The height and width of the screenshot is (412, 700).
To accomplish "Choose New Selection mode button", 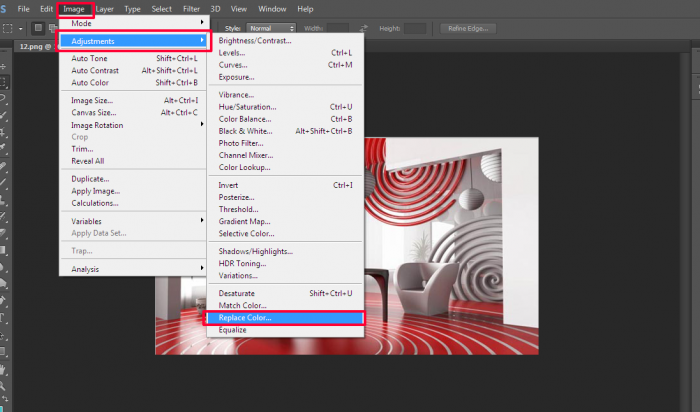I will (38, 28).
